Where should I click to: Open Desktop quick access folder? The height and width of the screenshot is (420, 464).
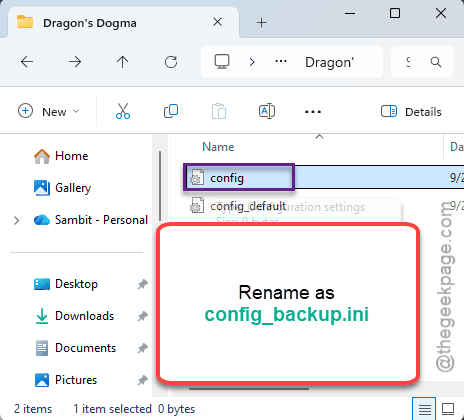pyautogui.click(x=66, y=284)
